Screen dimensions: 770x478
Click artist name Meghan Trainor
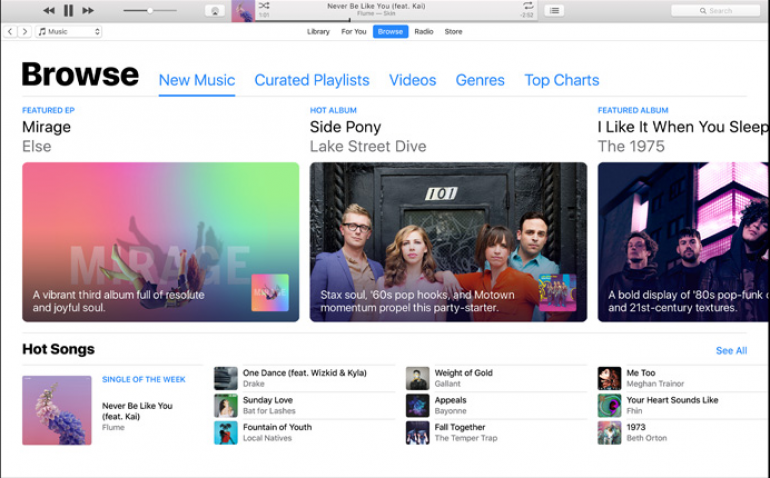click(655, 384)
